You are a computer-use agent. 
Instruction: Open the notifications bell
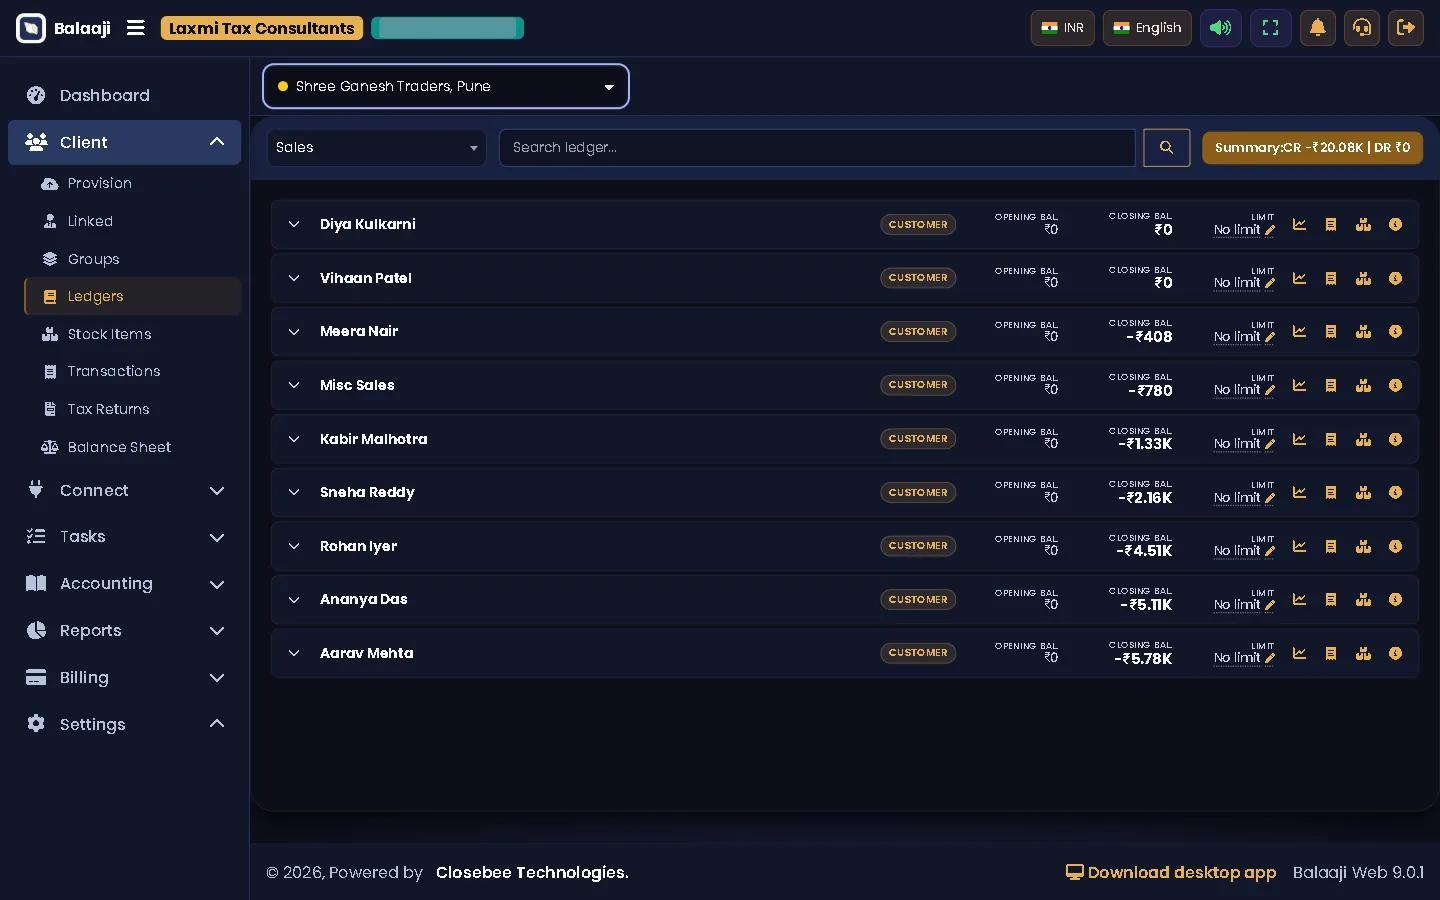point(1318,28)
